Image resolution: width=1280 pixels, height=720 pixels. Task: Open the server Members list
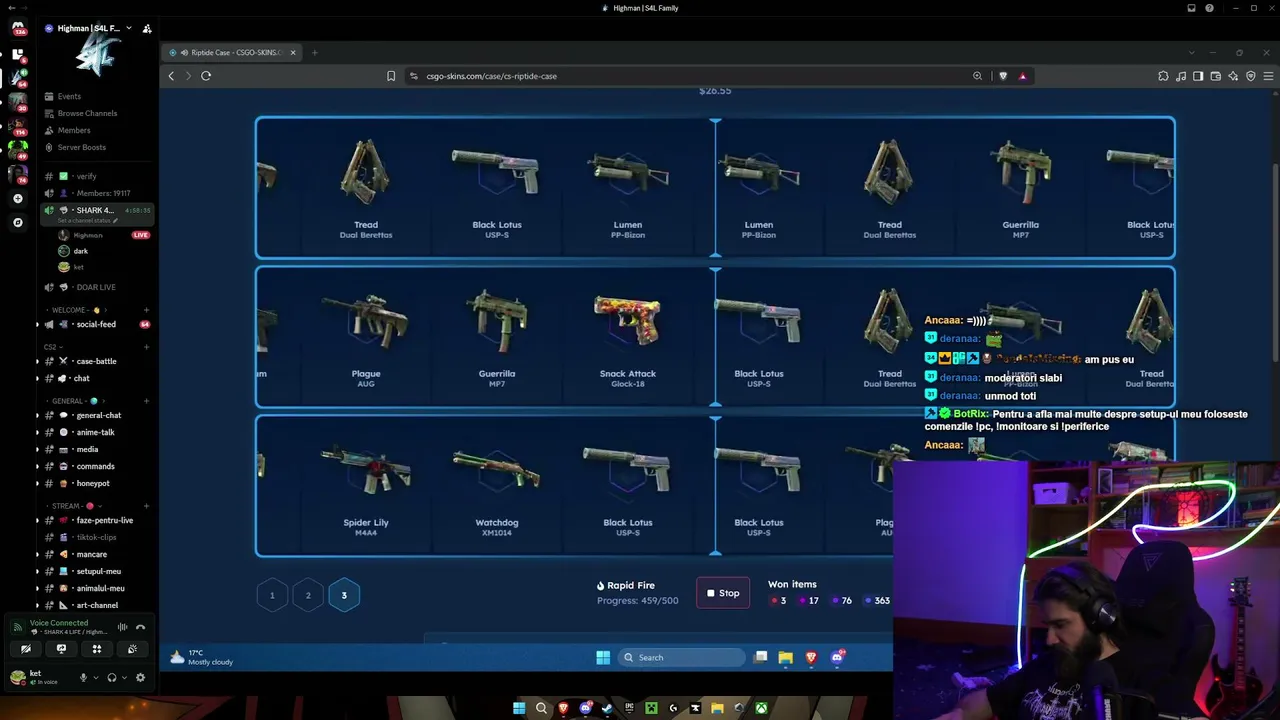click(74, 130)
